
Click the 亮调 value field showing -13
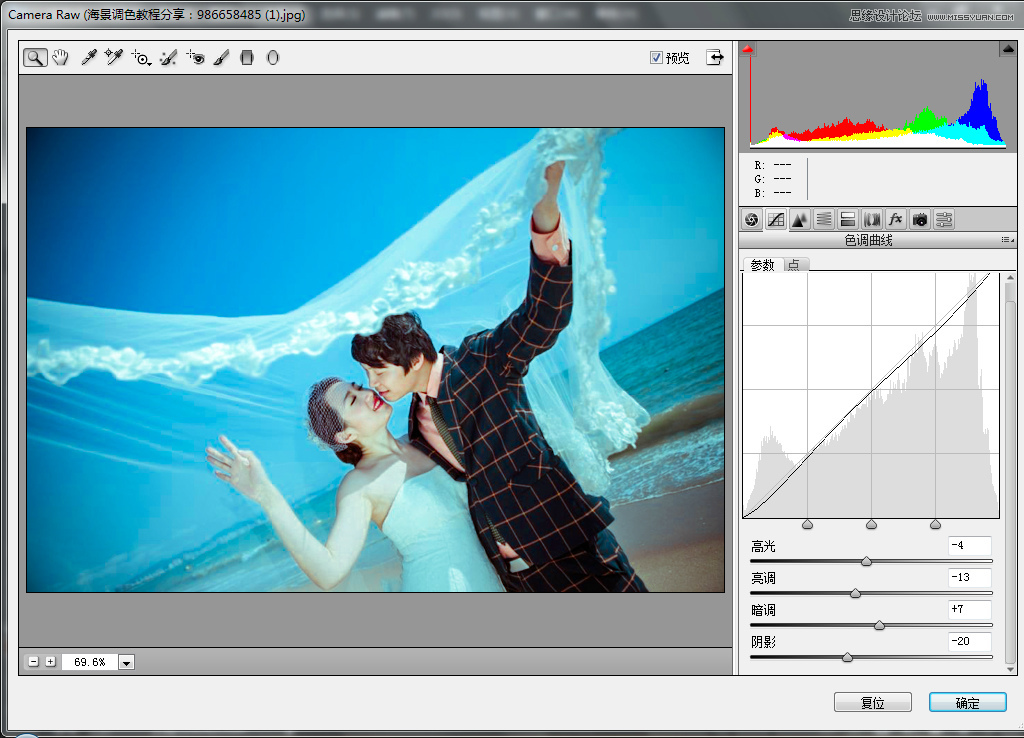tap(970, 577)
